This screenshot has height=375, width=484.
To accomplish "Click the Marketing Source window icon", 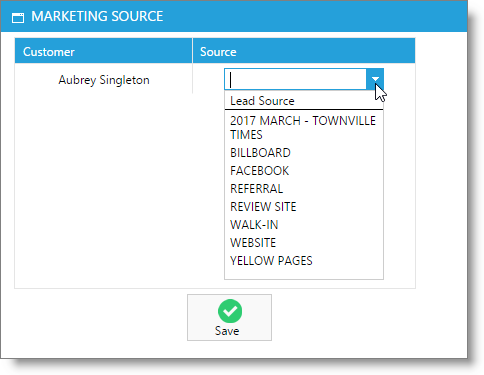I will (x=18, y=17).
